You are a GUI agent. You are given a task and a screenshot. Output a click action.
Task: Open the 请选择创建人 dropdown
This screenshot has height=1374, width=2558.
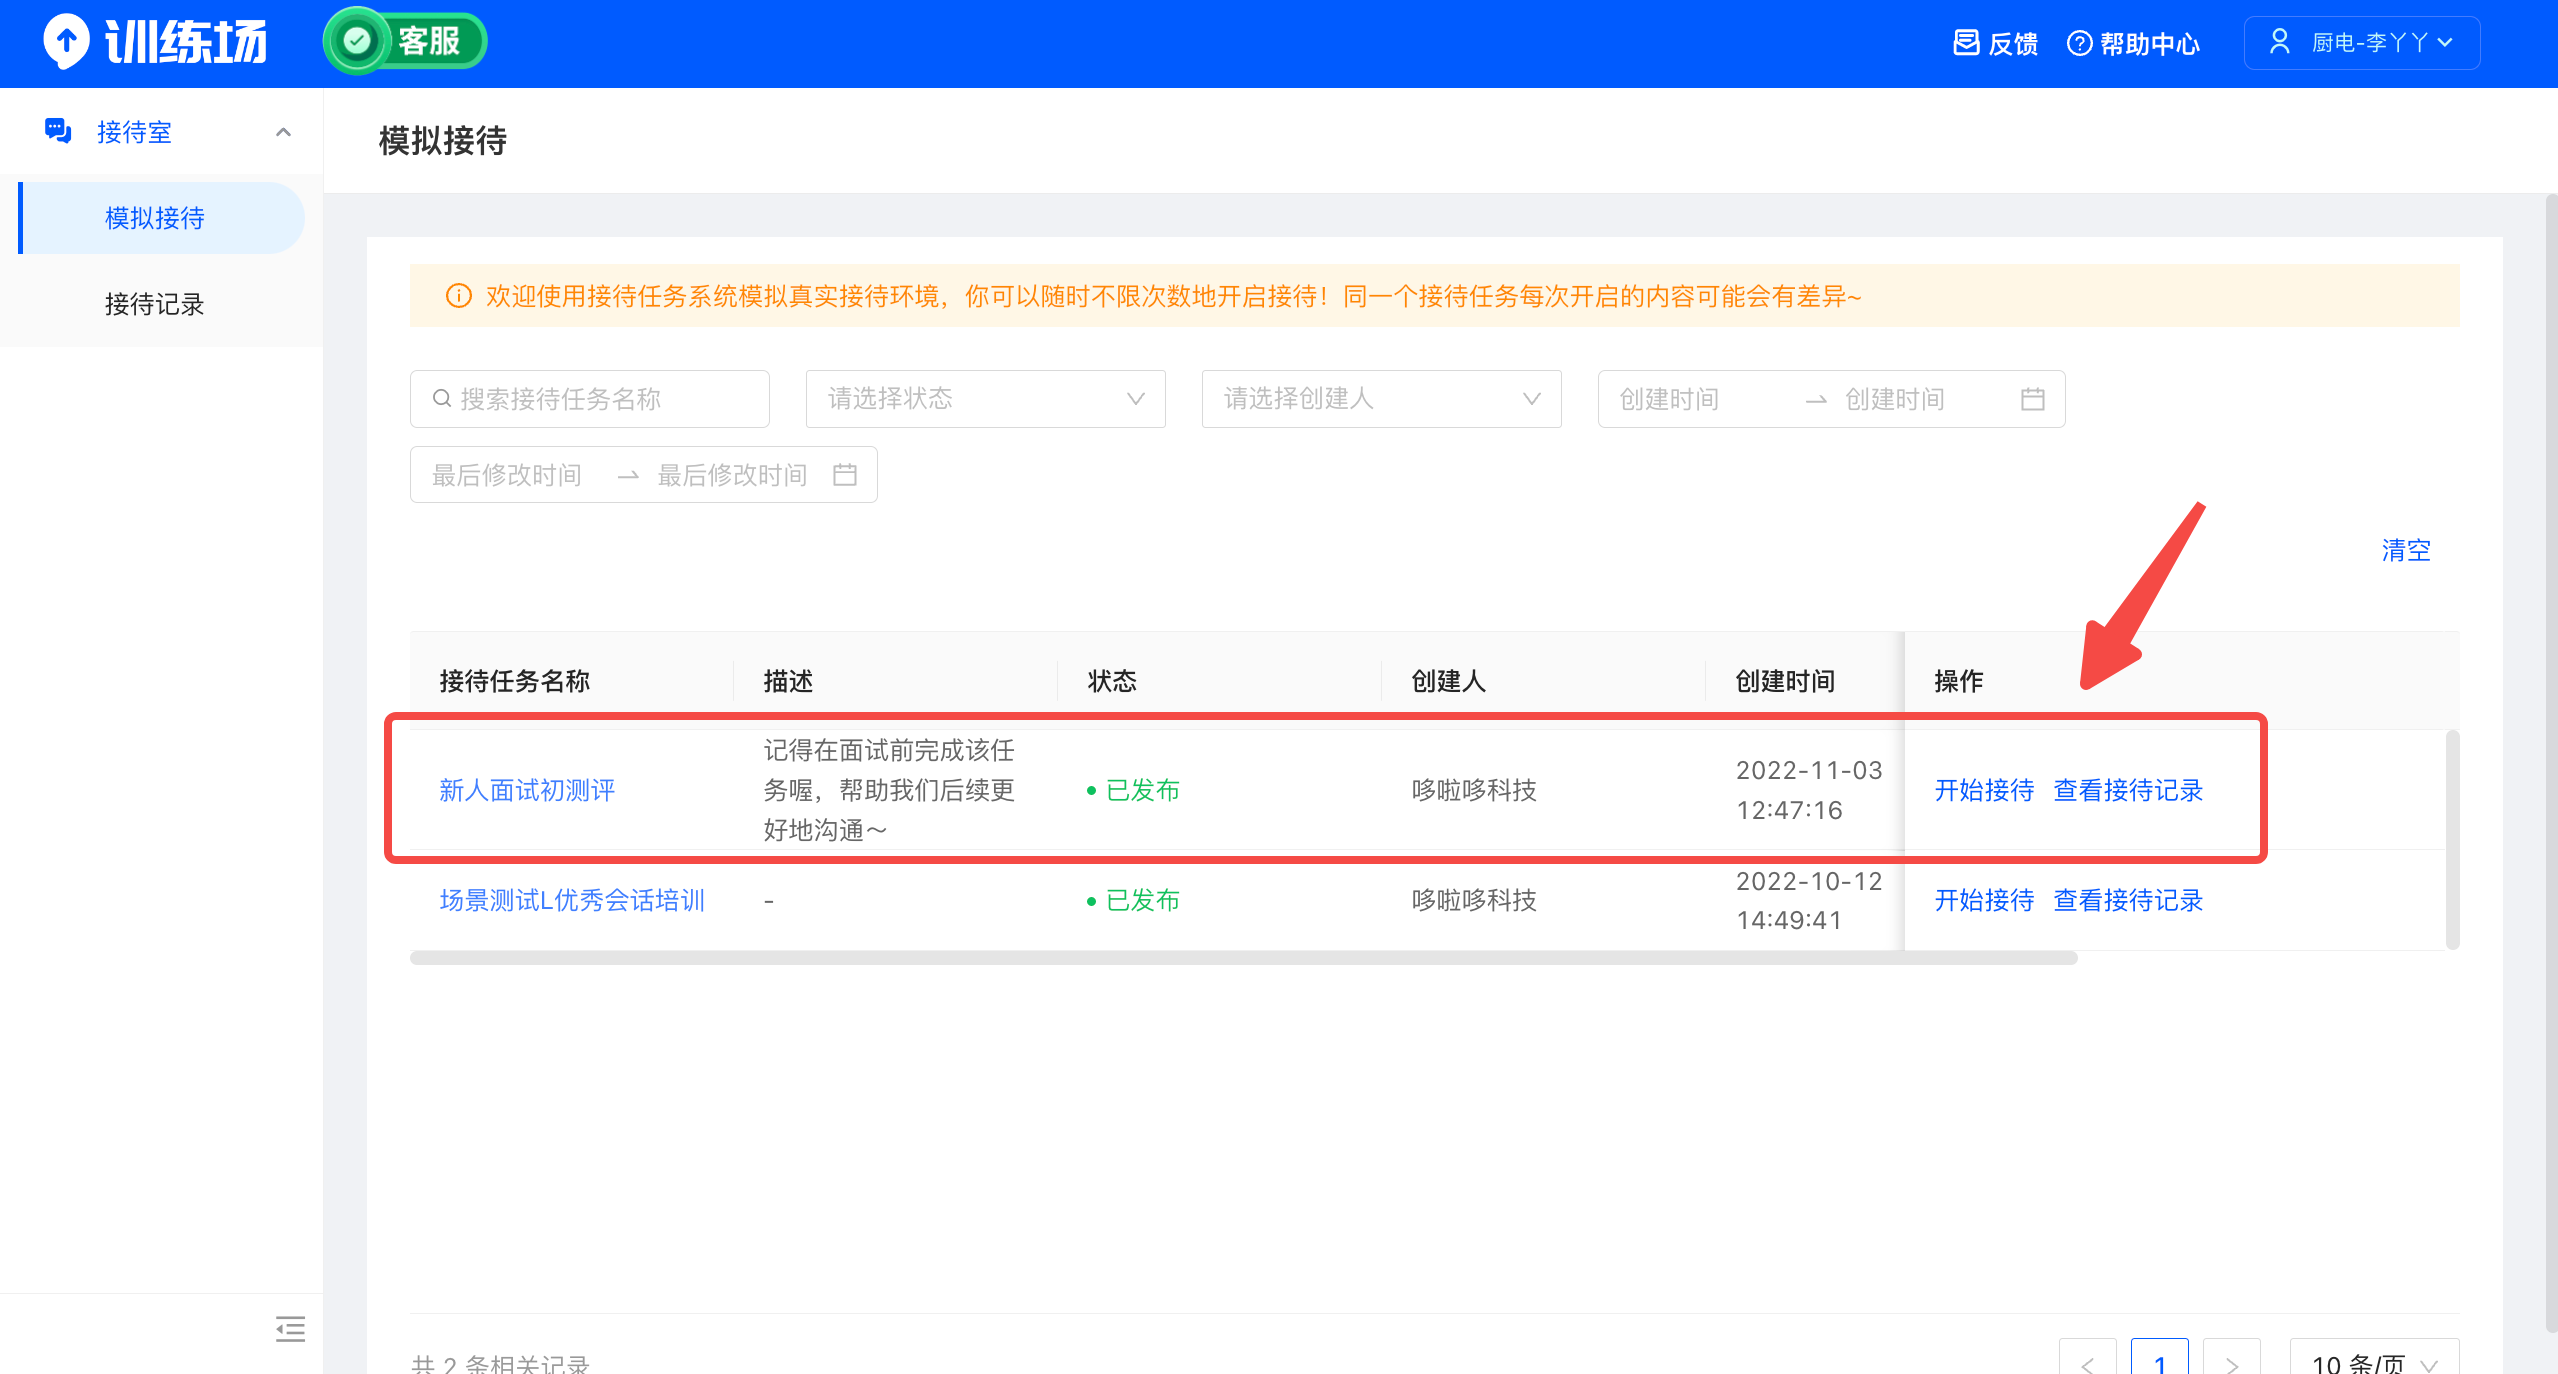coord(1382,399)
